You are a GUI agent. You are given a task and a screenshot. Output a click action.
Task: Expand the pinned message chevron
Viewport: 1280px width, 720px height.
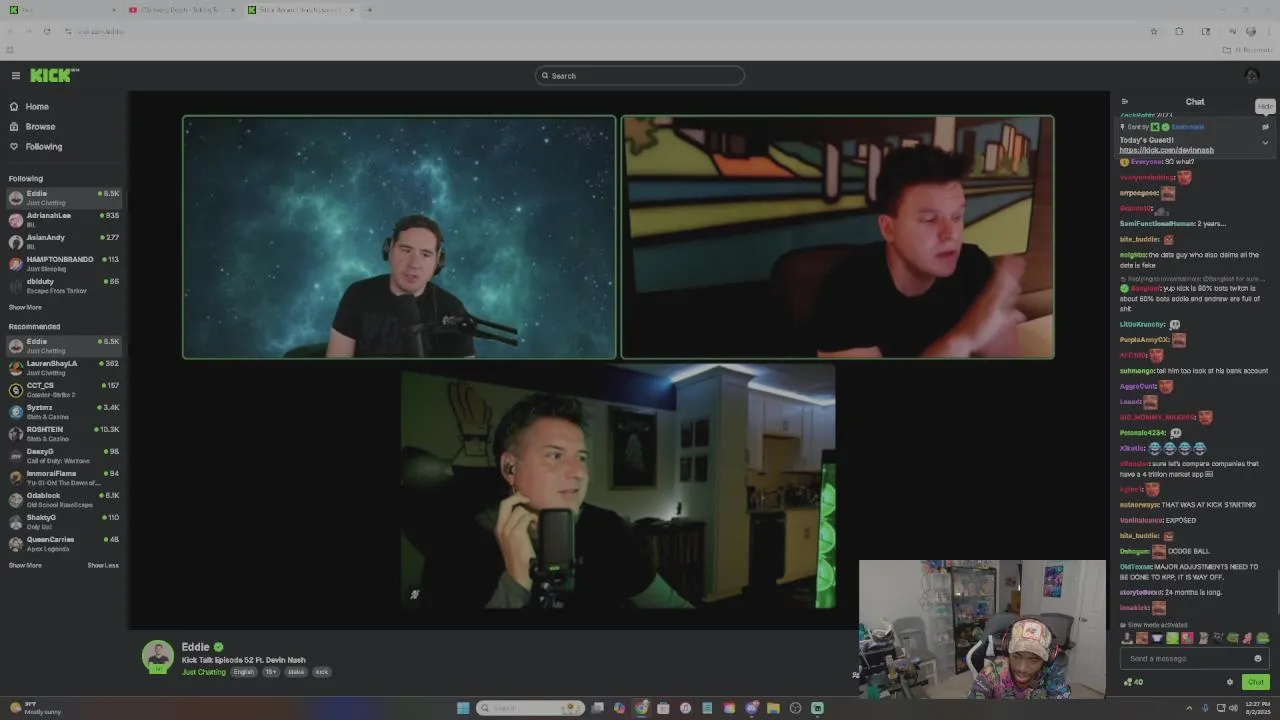(1265, 143)
